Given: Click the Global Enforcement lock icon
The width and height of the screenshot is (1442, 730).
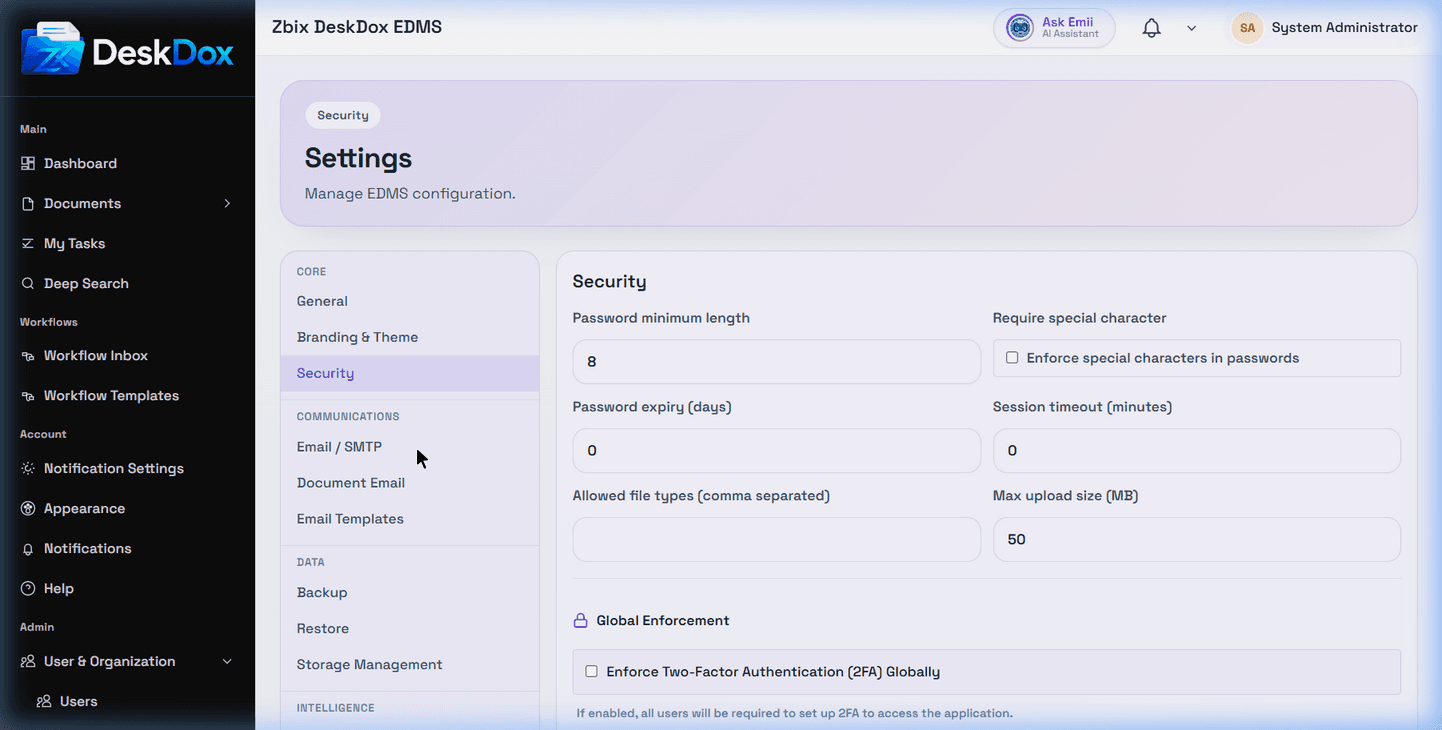Looking at the screenshot, I should click(x=580, y=620).
